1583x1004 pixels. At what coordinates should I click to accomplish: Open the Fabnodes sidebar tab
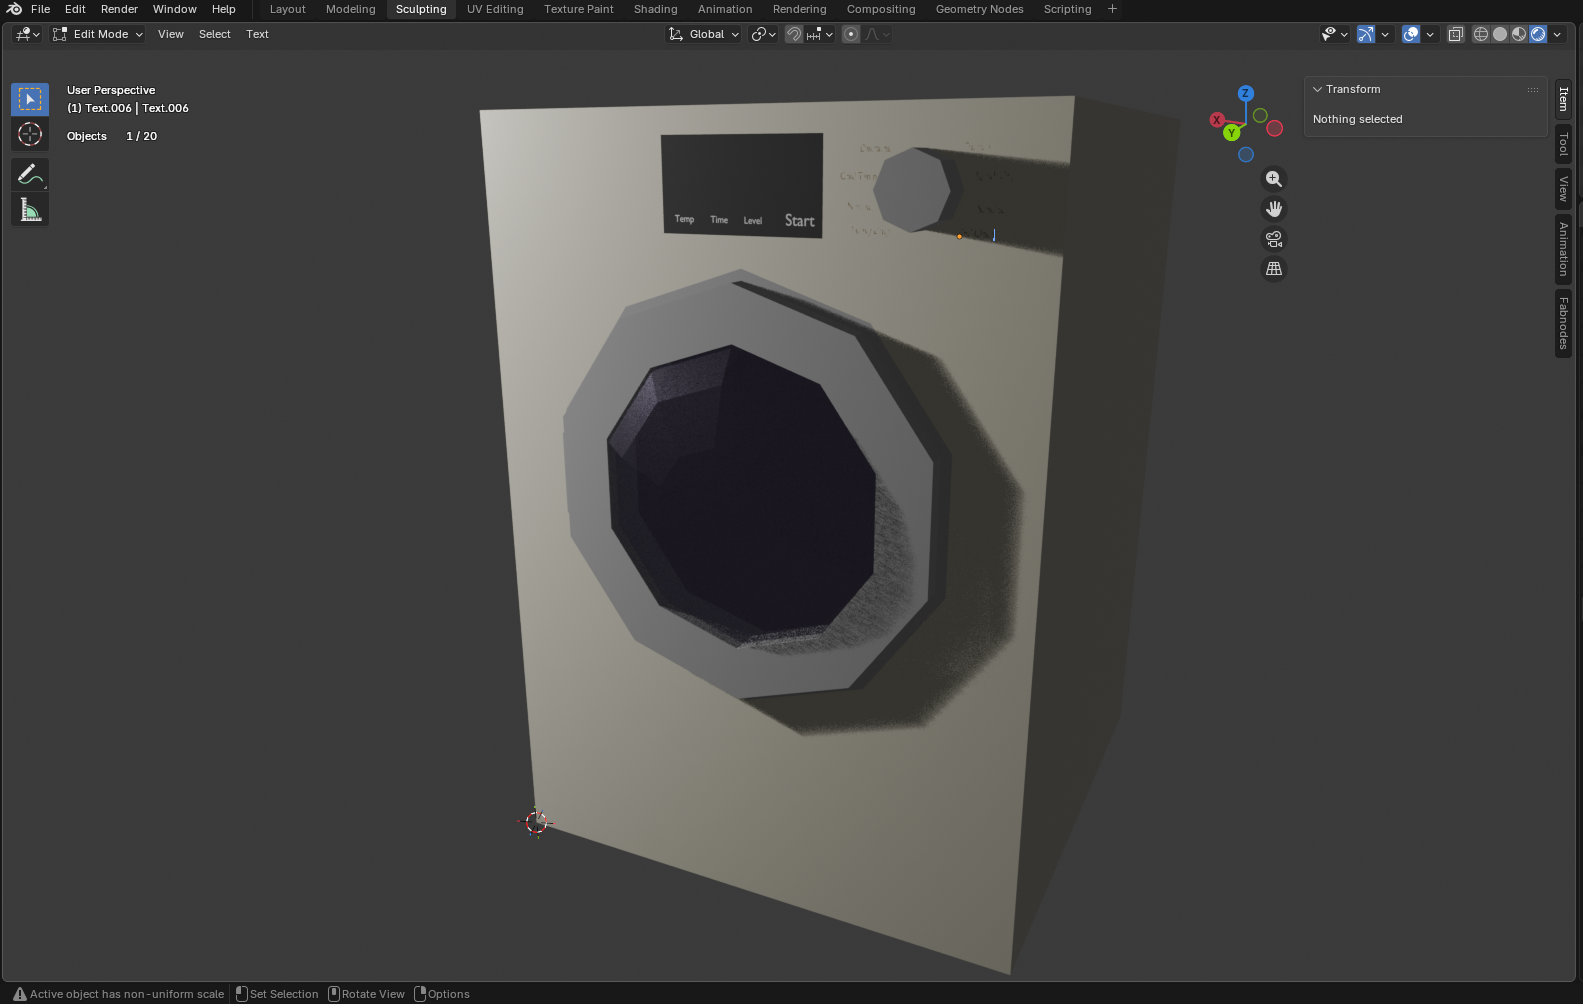(1564, 323)
